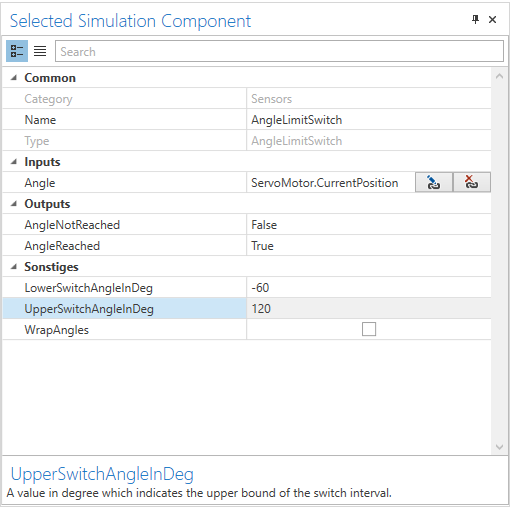Collapse the Inputs section
The height and width of the screenshot is (508, 510).
pyautogui.click(x=14, y=162)
